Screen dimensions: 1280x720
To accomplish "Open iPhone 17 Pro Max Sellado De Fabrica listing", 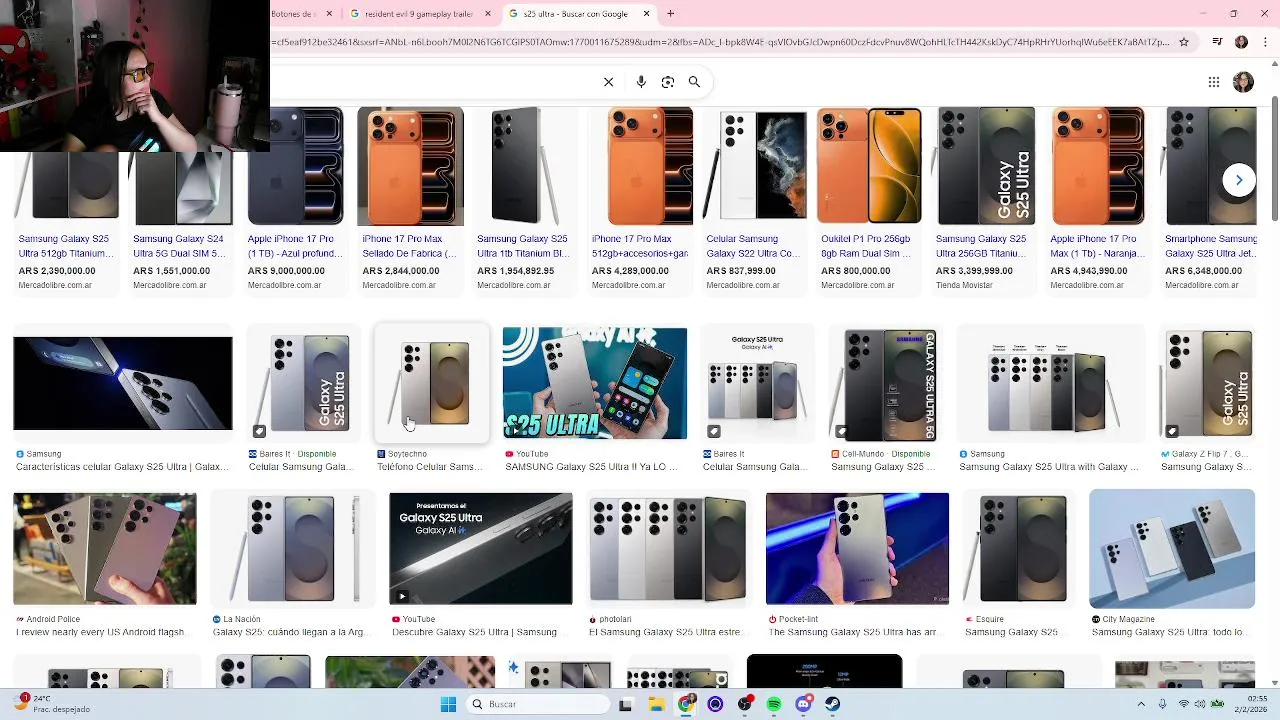I will [x=410, y=200].
